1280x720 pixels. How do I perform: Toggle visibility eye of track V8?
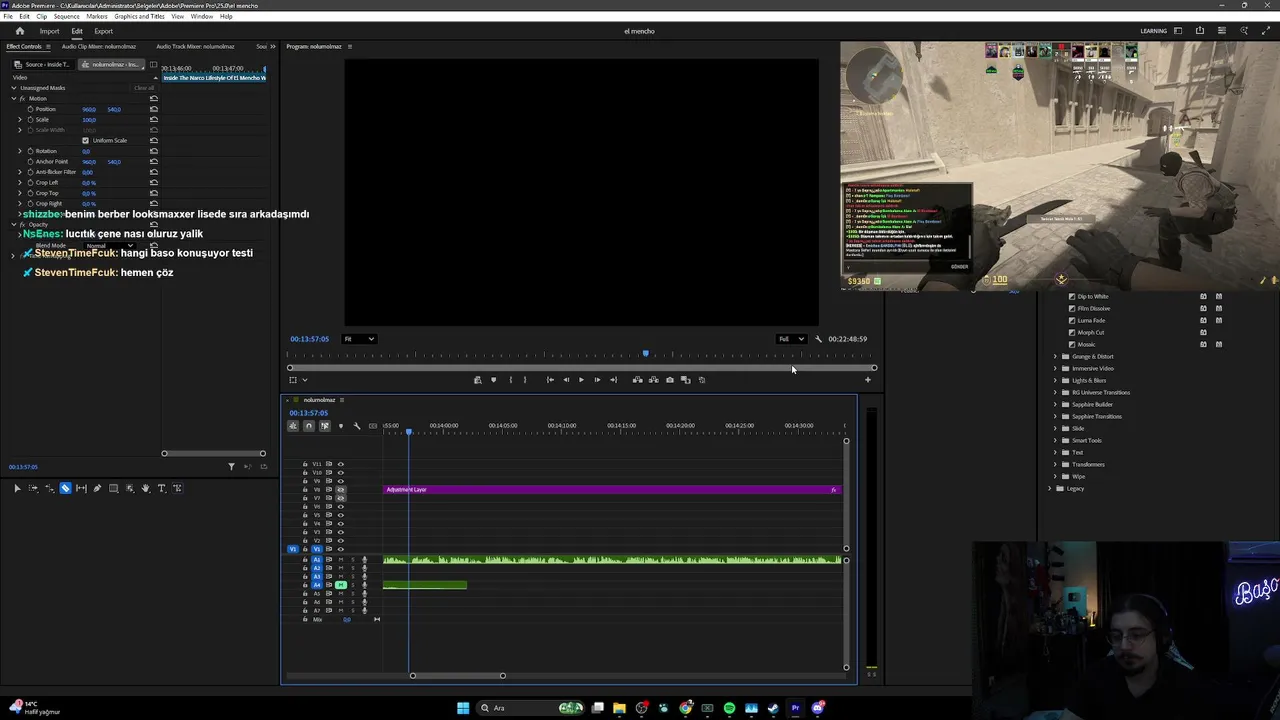(x=340, y=490)
